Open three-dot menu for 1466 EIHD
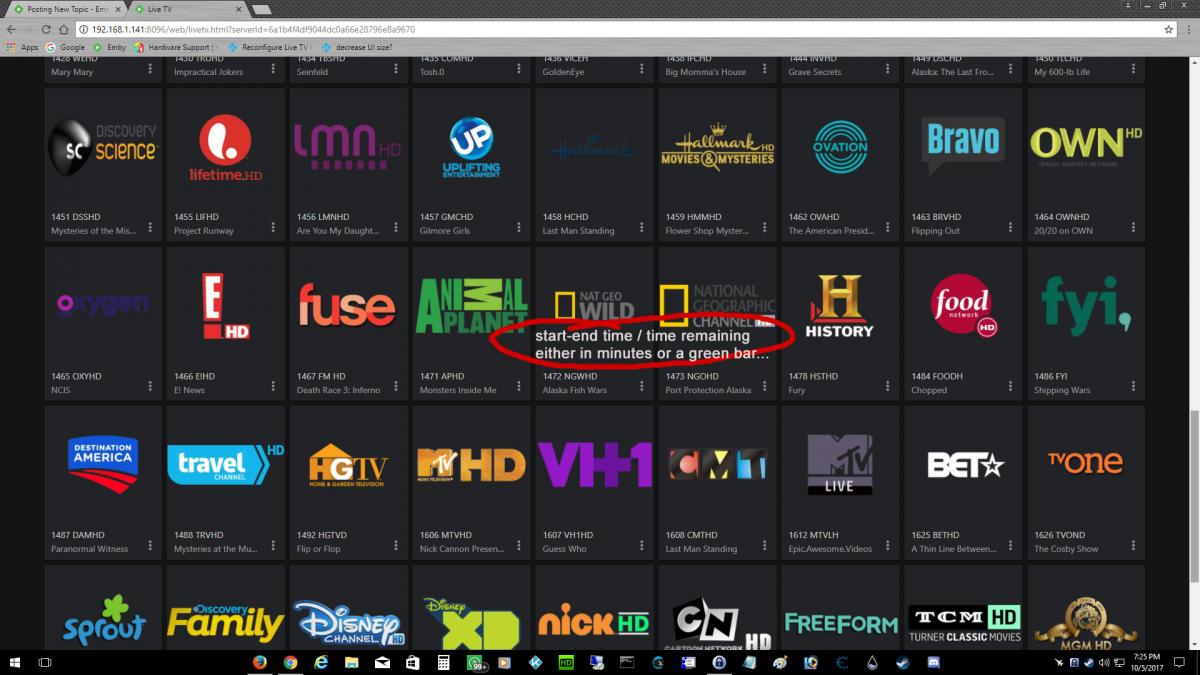 click(x=273, y=386)
